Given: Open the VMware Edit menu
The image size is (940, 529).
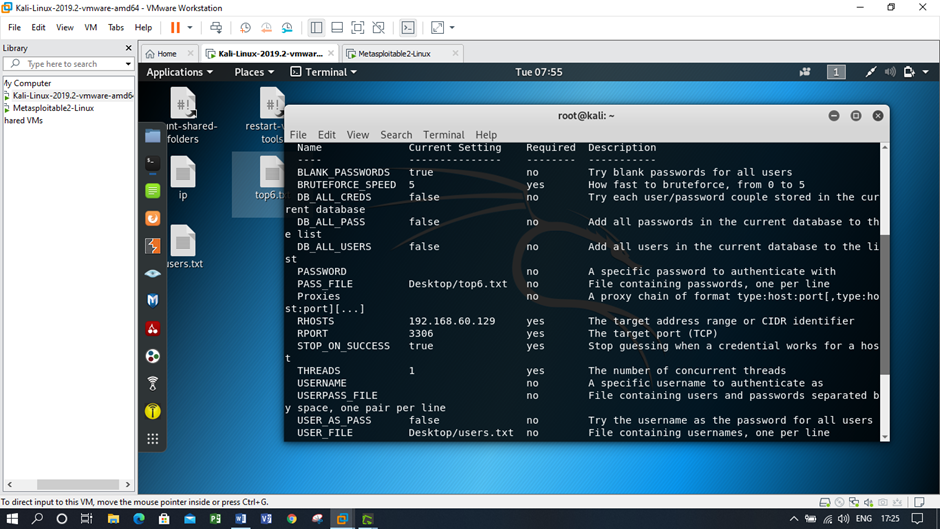Looking at the screenshot, I should 38,28.
